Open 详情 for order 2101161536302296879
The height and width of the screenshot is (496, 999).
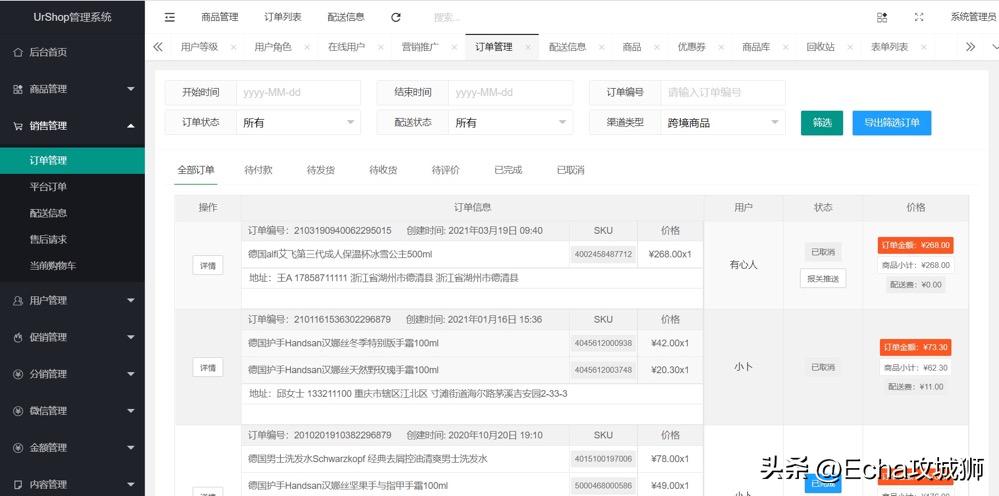(x=208, y=367)
